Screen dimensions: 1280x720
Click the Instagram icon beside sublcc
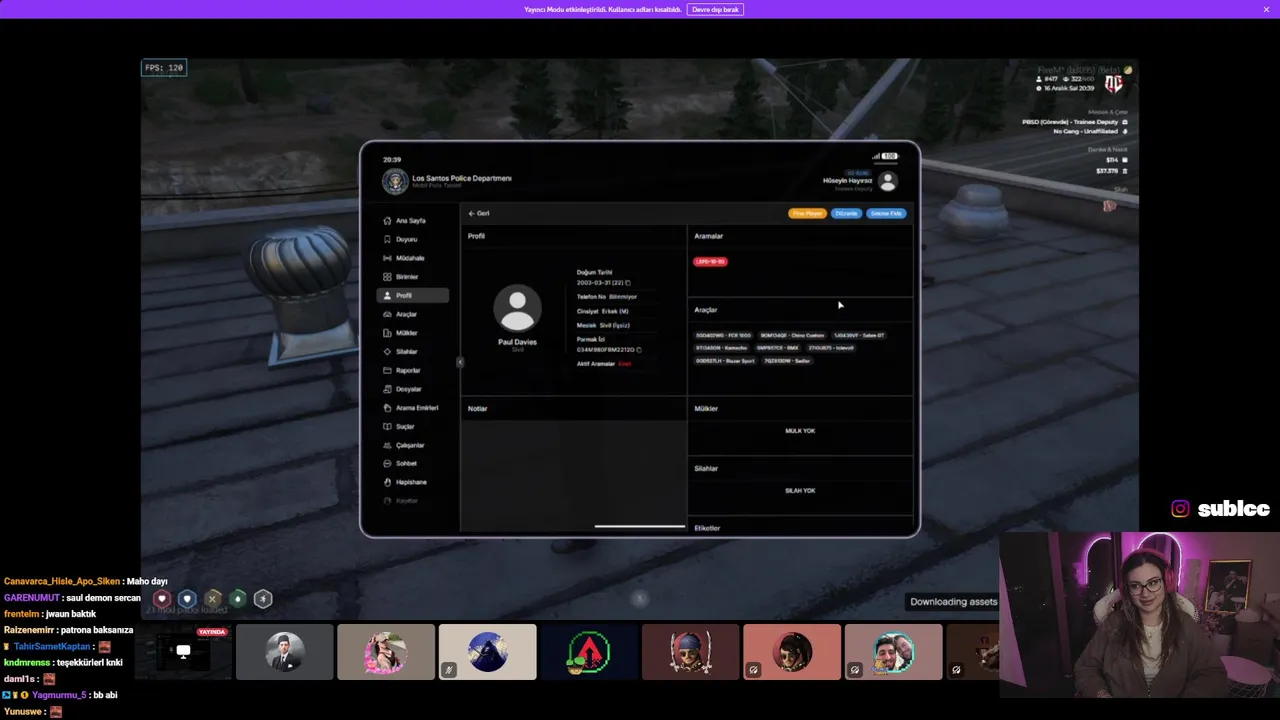click(x=1180, y=509)
